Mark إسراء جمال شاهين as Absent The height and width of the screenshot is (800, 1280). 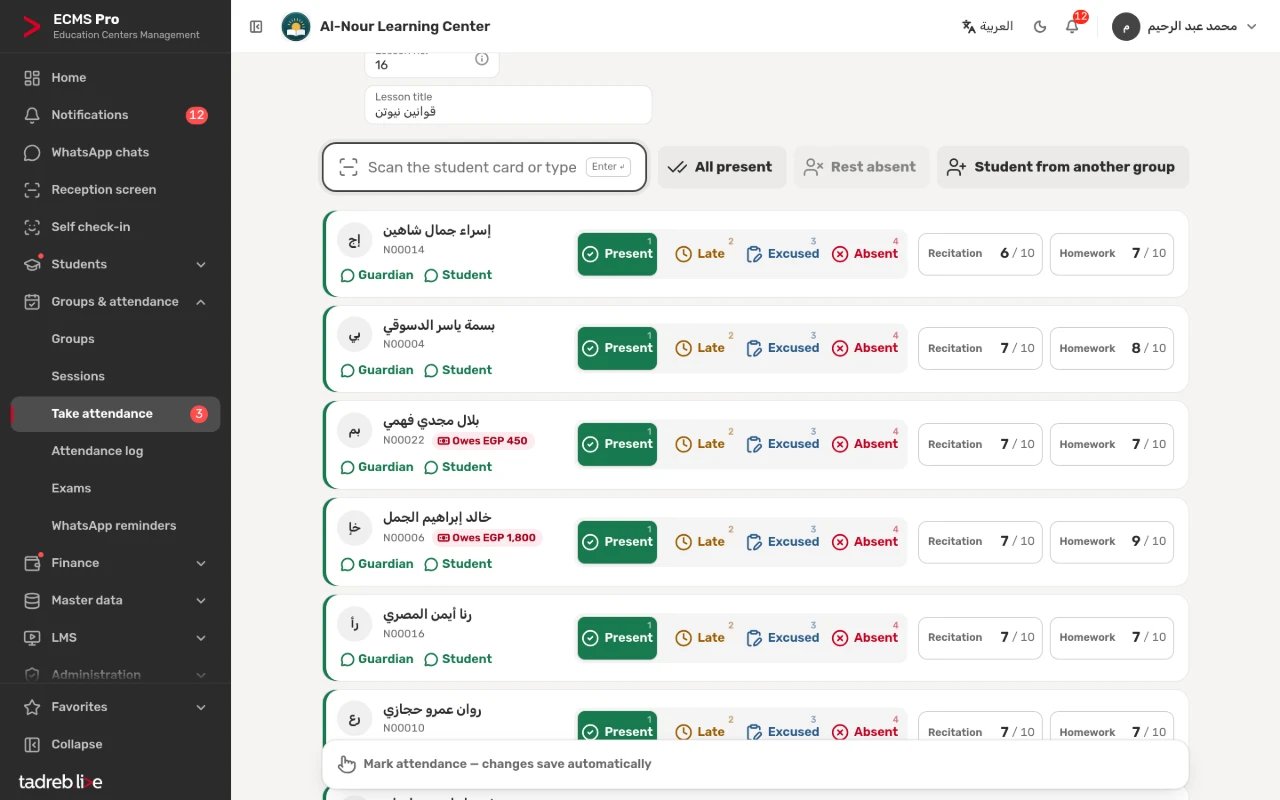click(x=866, y=254)
